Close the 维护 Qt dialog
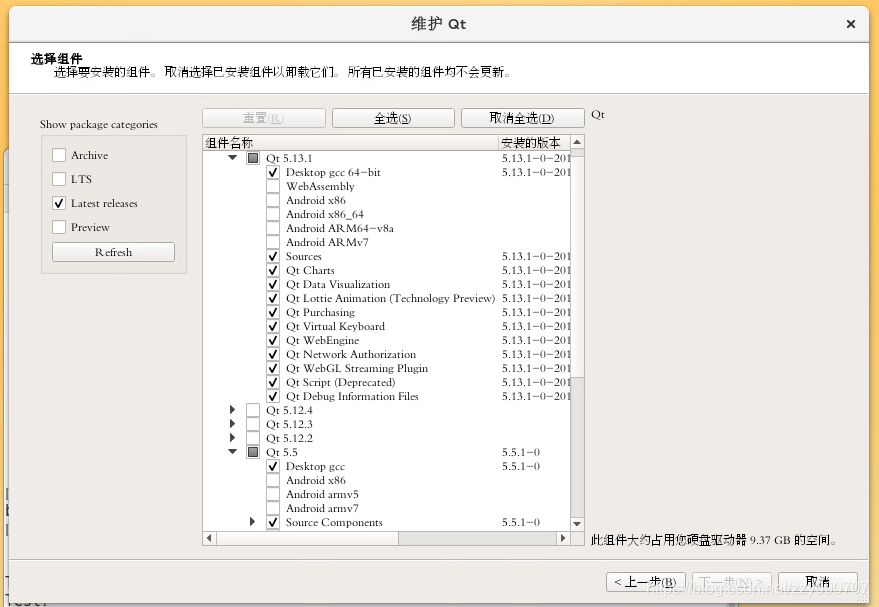The image size is (879, 607). (x=850, y=24)
